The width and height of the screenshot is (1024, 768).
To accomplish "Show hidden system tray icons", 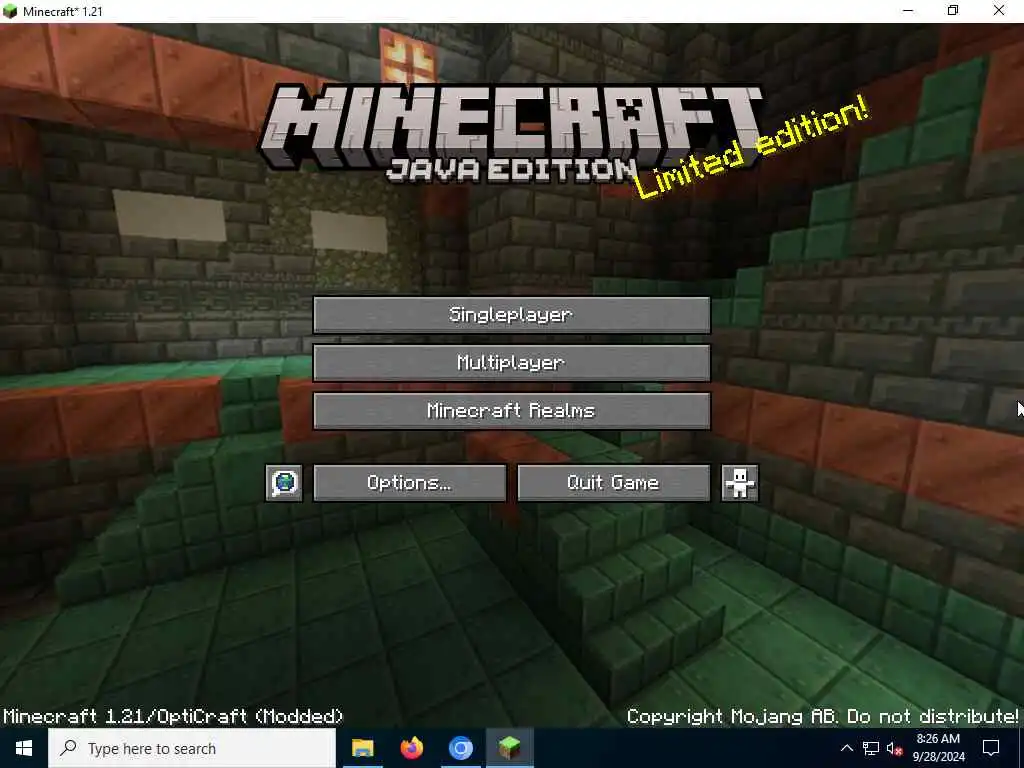I will pyautogui.click(x=846, y=748).
